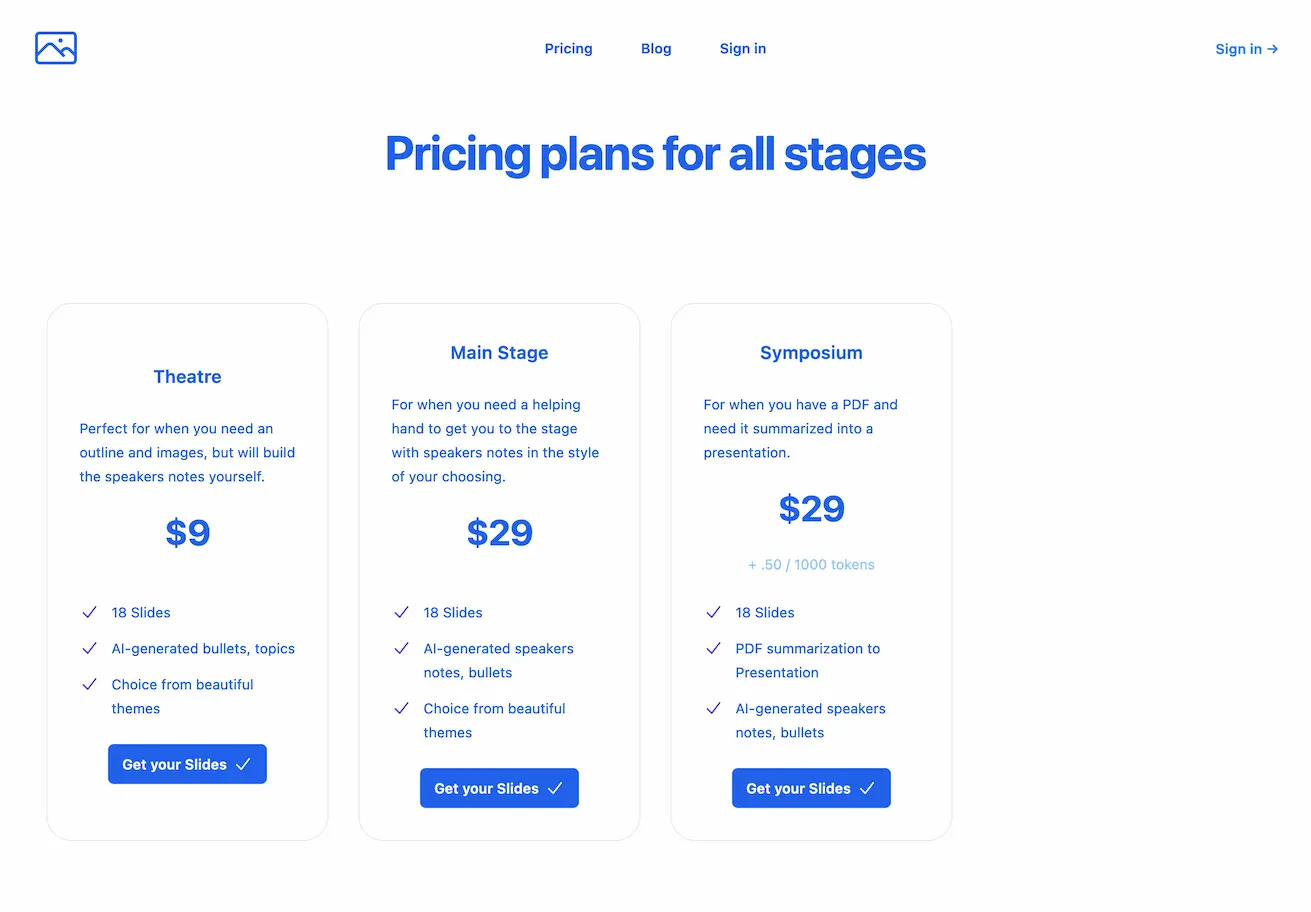
Task: Click Get your Slides under the Symposium plan
Action: [x=811, y=787]
